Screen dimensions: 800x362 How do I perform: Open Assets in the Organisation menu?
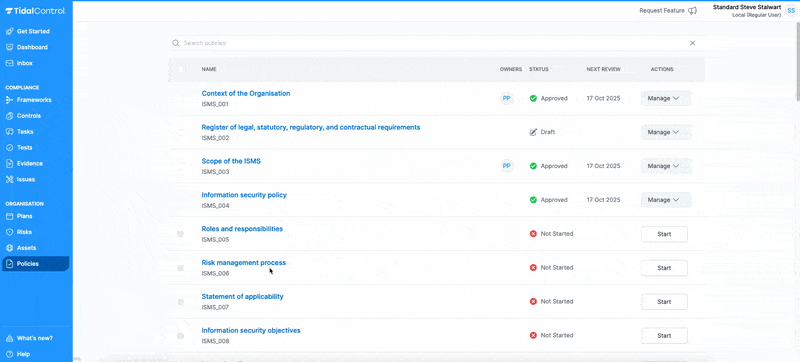[x=35, y=248]
